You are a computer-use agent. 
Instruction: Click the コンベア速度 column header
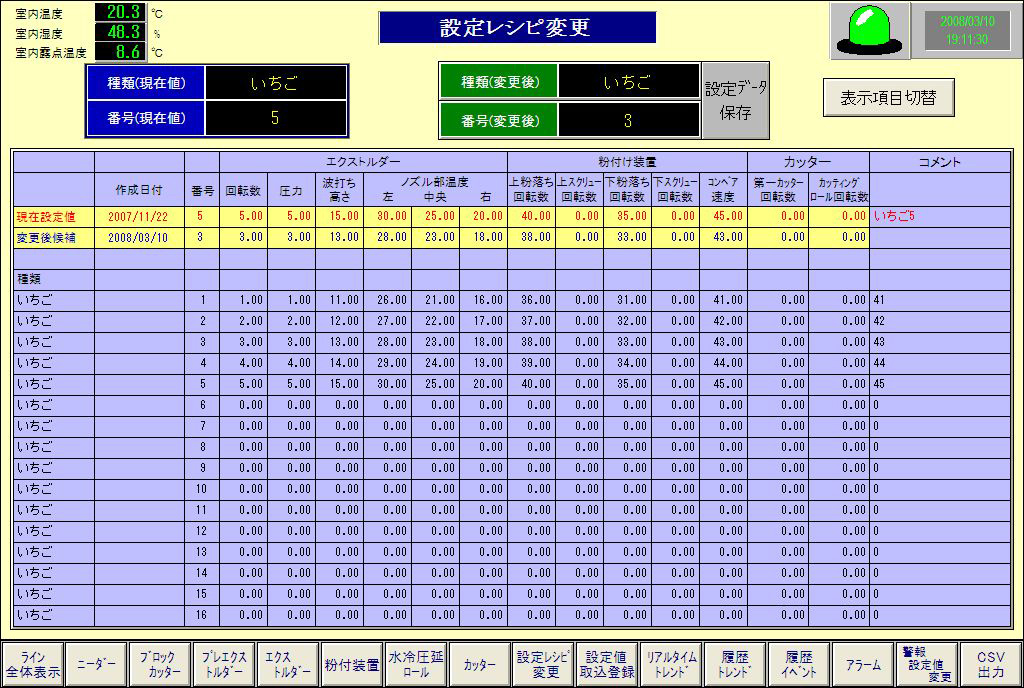(723, 190)
